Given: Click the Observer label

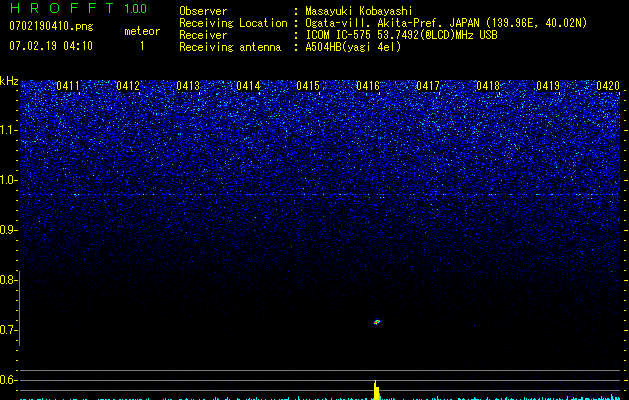Looking at the screenshot, I should (203, 11).
